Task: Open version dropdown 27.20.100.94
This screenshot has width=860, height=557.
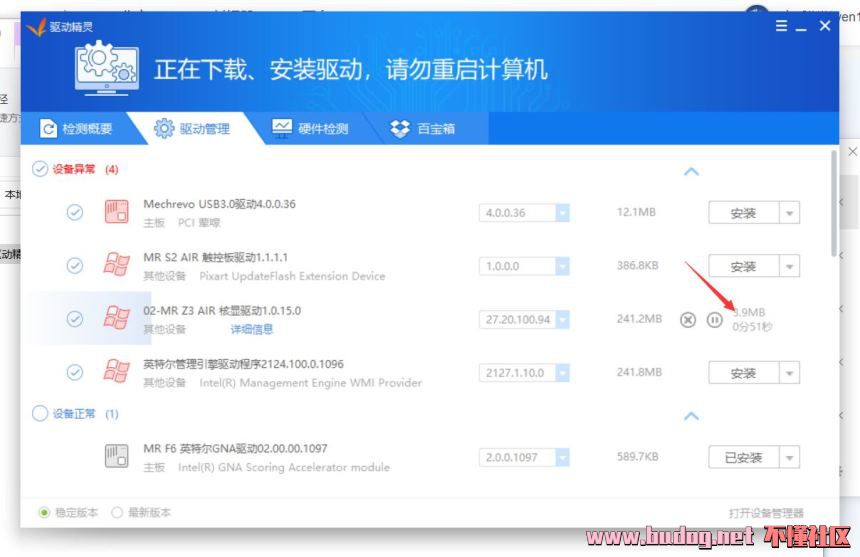Action: click(562, 320)
